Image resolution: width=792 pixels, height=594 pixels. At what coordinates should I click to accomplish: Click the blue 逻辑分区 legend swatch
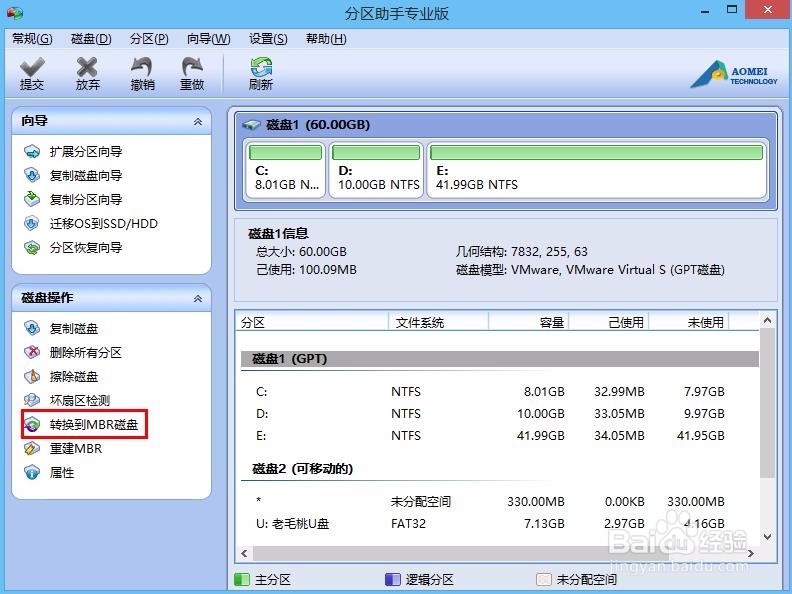(x=392, y=579)
